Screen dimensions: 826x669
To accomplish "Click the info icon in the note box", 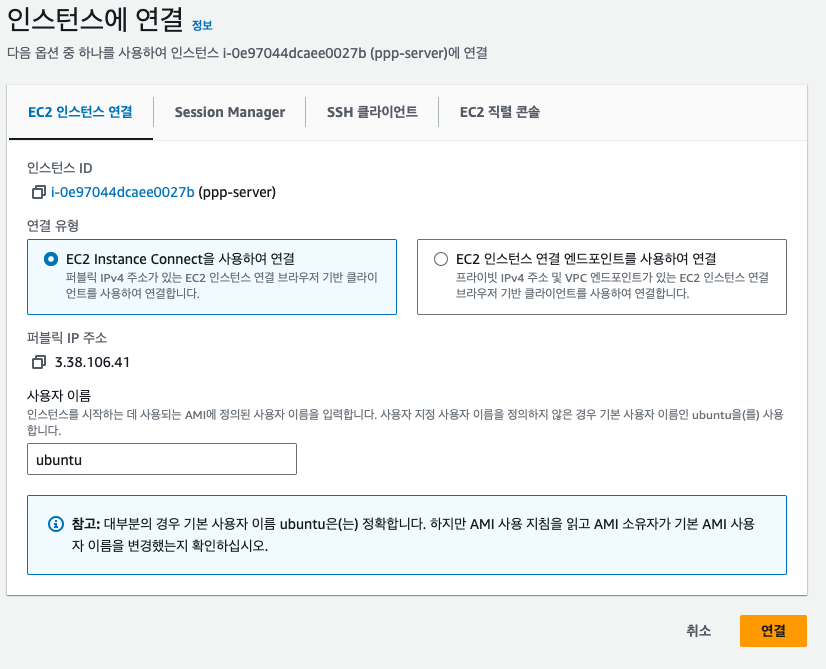I will [x=56, y=524].
